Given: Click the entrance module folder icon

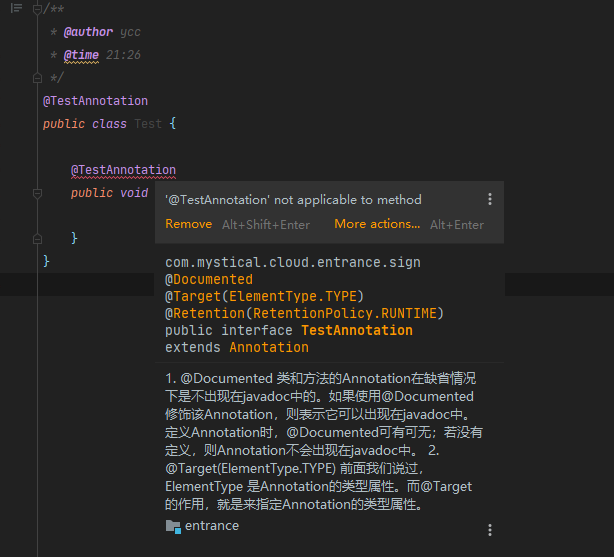Looking at the screenshot, I should tap(173, 526).
